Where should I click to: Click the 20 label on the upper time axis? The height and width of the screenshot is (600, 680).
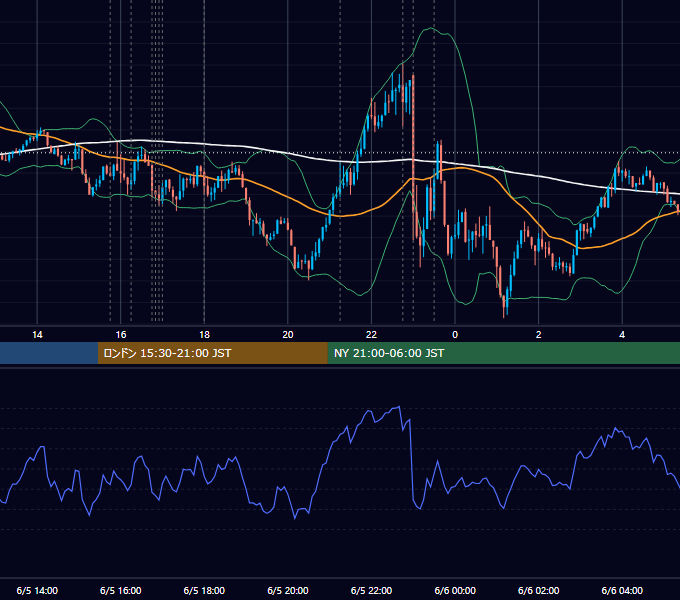pyautogui.click(x=288, y=335)
